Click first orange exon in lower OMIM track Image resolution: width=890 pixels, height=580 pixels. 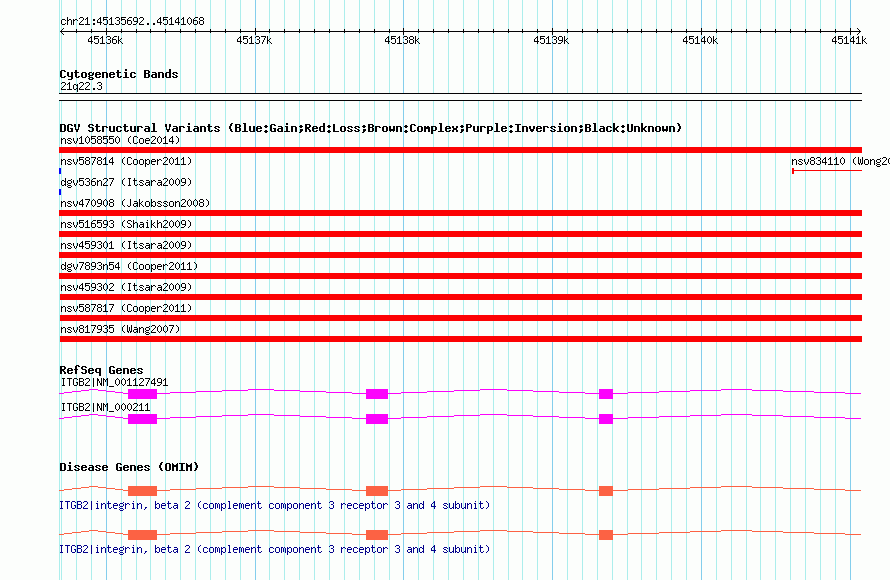[x=142, y=535]
